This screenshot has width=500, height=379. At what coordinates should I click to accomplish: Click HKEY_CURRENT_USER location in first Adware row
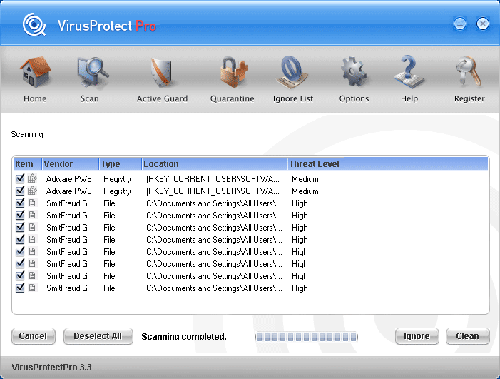pos(213,179)
